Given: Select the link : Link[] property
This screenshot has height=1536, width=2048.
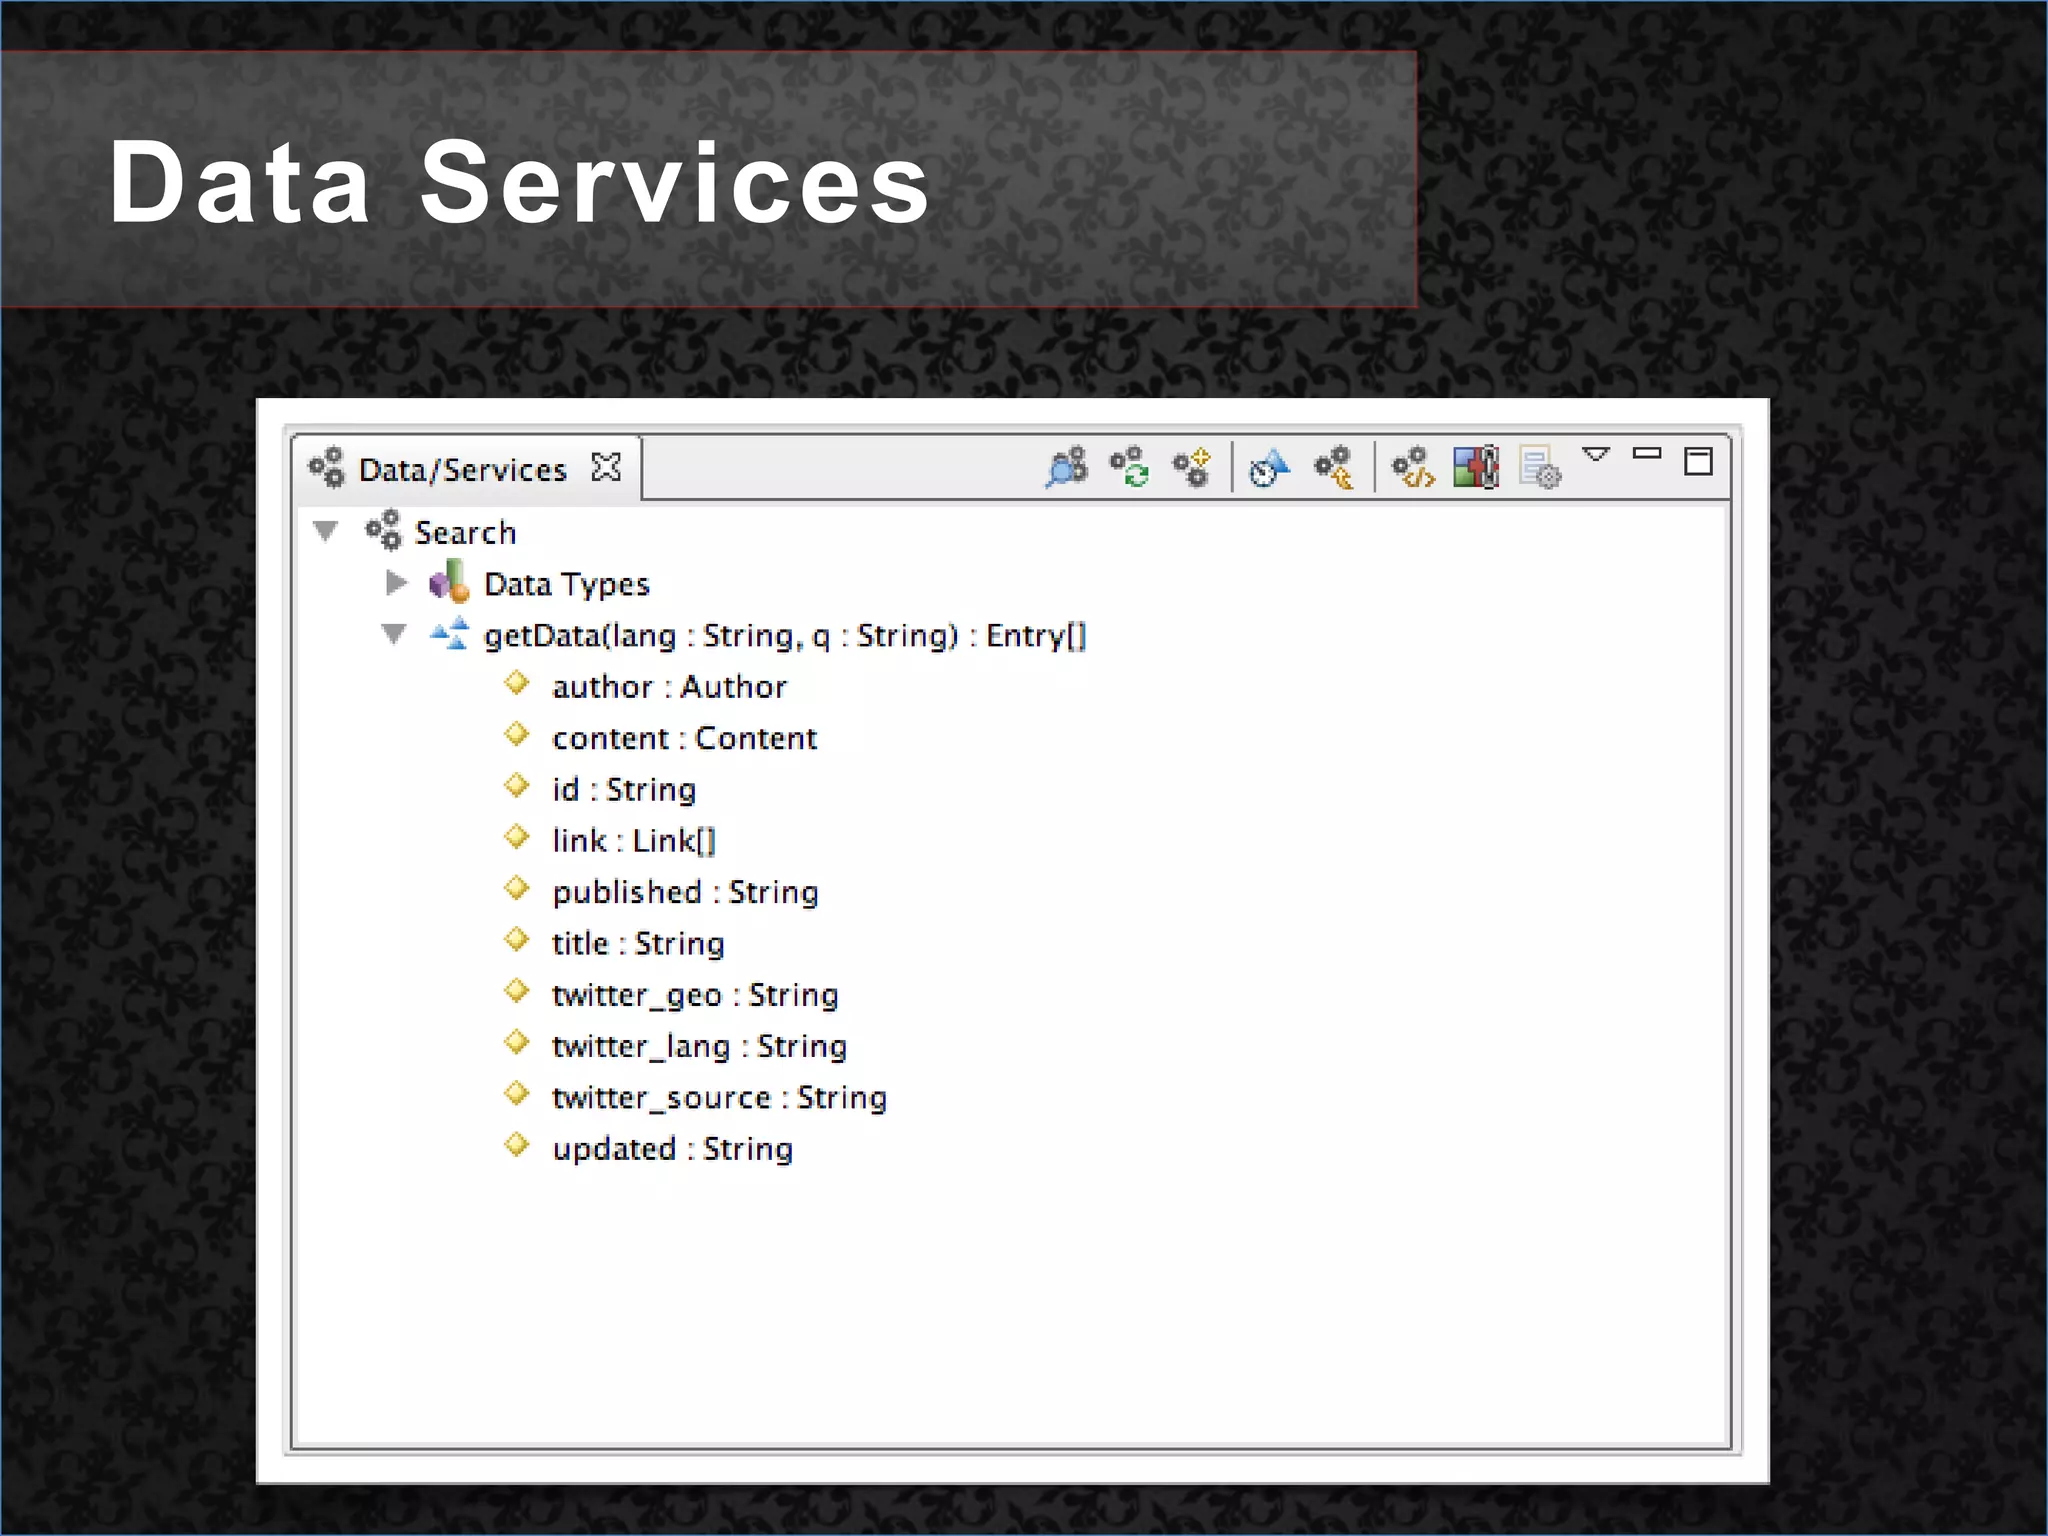Looking at the screenshot, I should pos(633,841).
